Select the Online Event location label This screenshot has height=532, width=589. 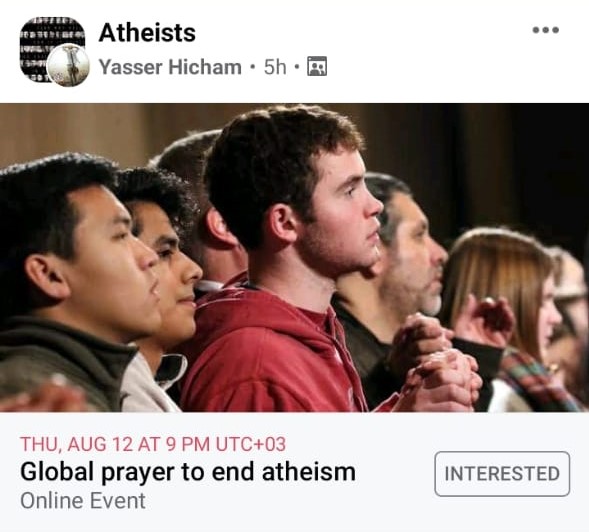83,501
